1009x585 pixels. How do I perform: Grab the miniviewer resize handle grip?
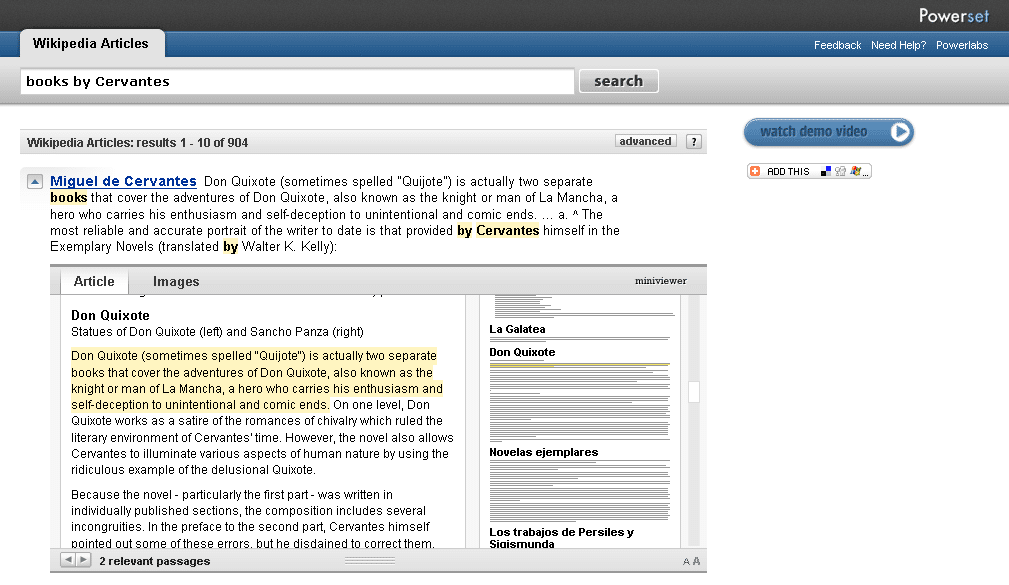click(x=370, y=561)
